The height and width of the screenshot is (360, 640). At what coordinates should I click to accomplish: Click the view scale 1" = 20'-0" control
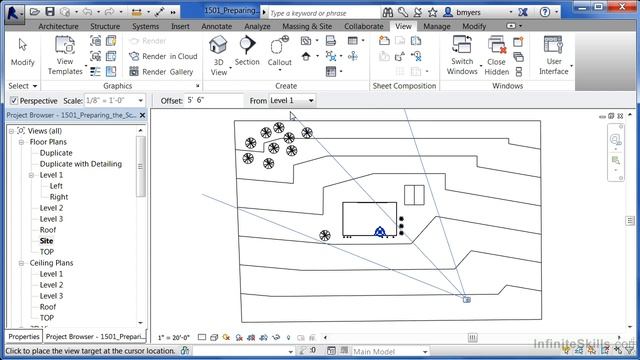[174, 338]
